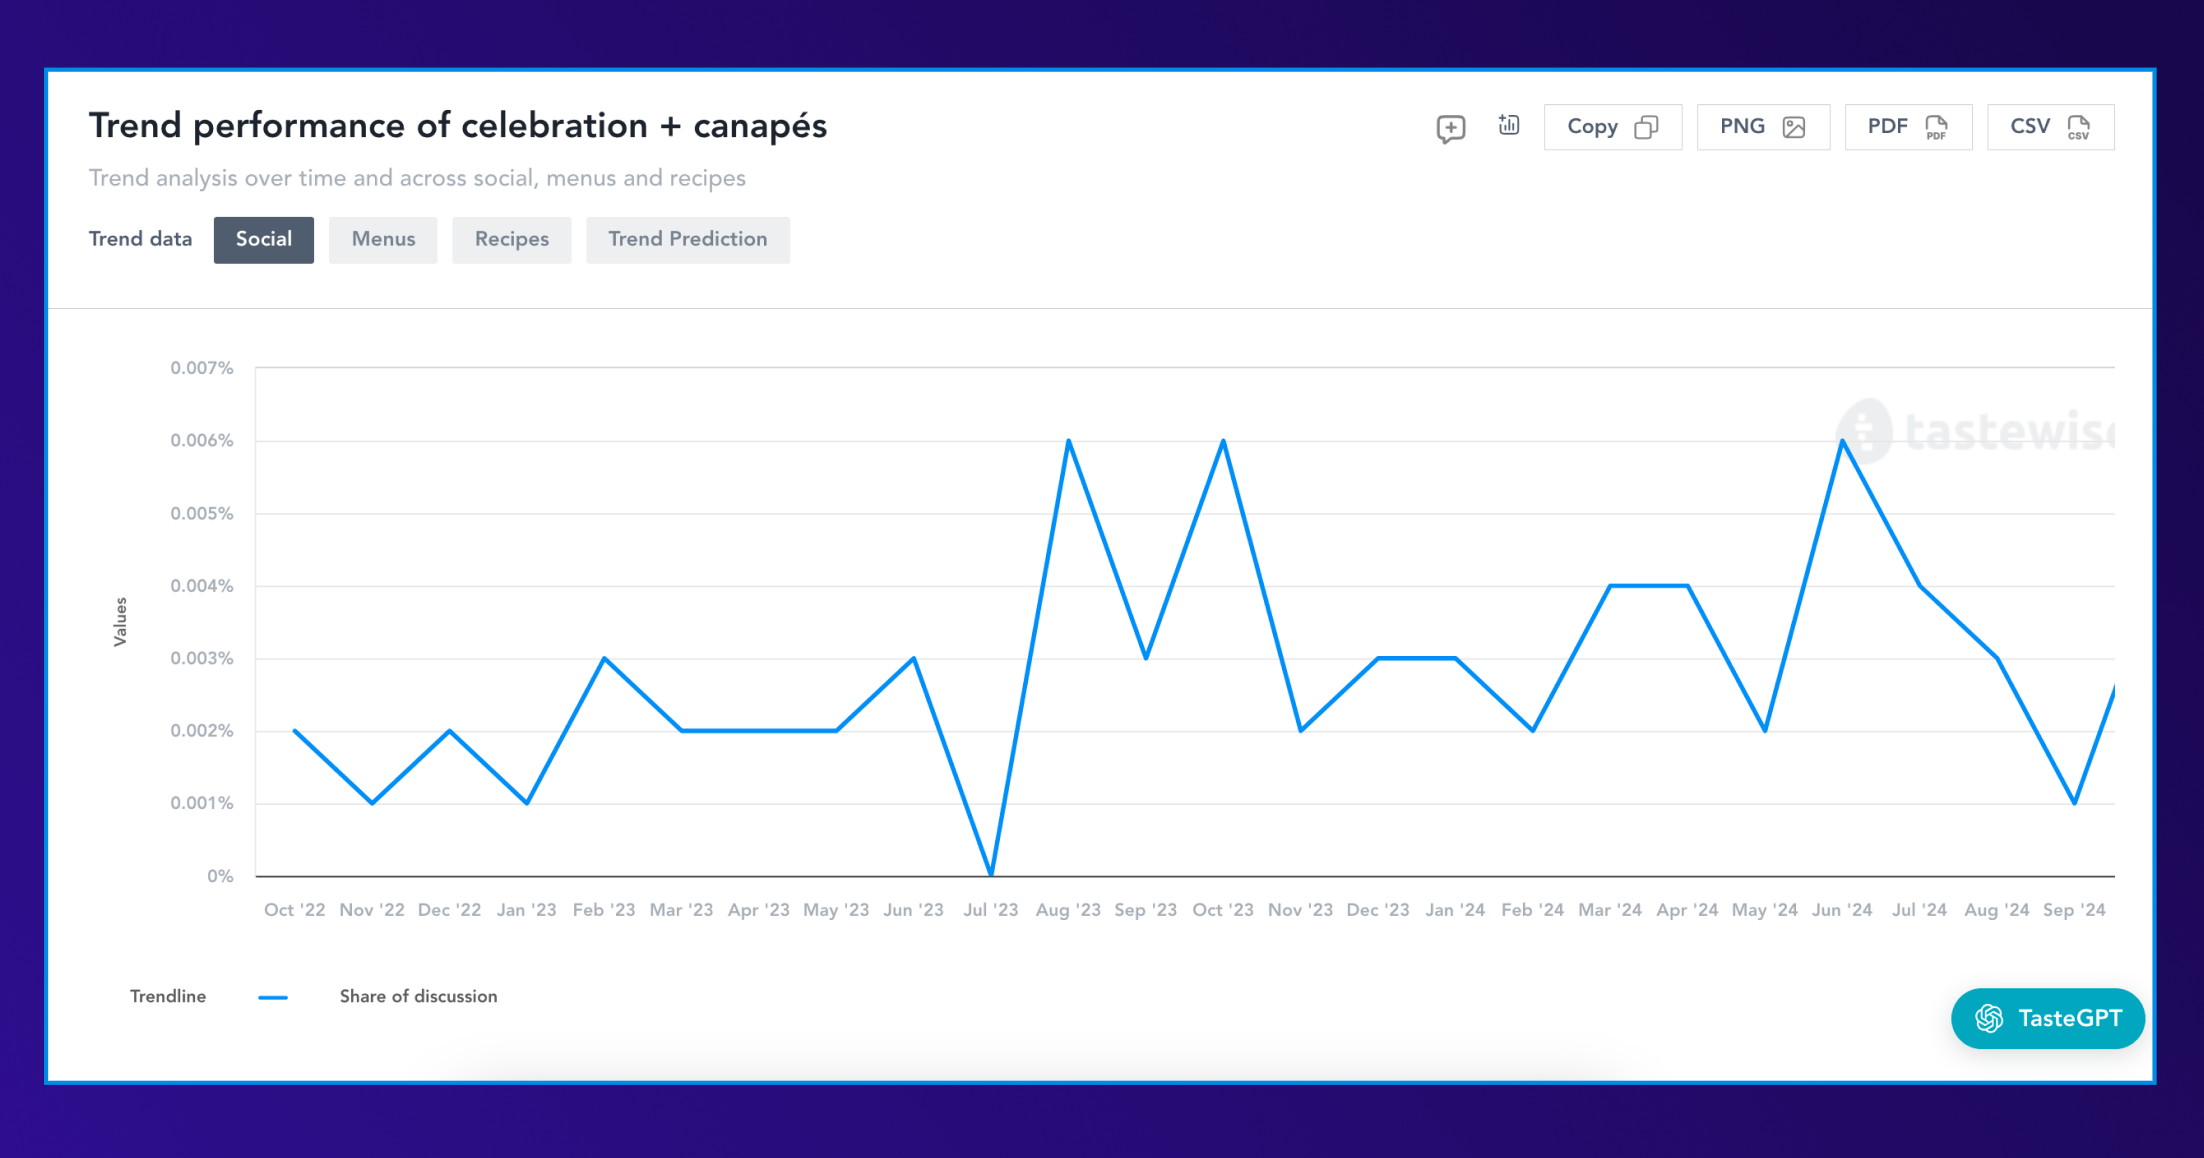Click the October 2023 peak data point
The image size is (2204, 1158).
tap(1223, 440)
